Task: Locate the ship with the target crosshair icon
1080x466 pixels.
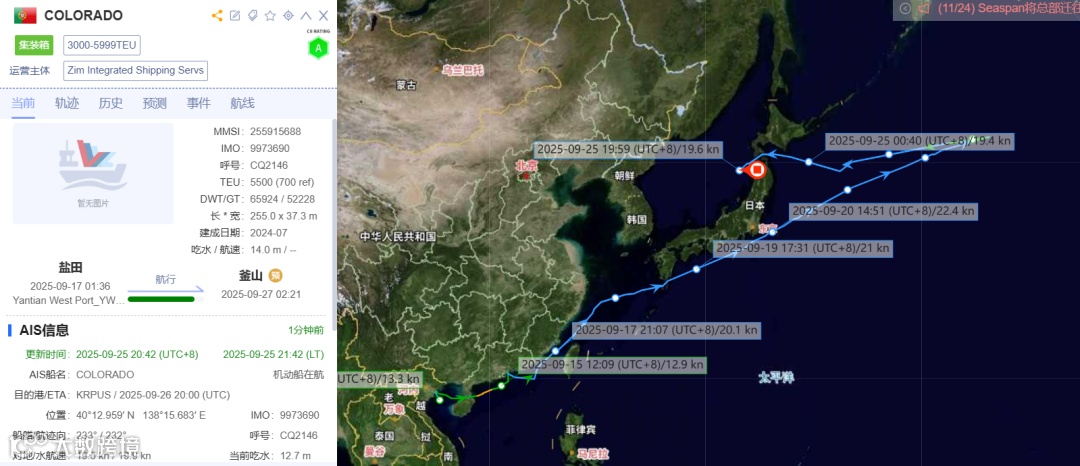Action: (x=289, y=15)
